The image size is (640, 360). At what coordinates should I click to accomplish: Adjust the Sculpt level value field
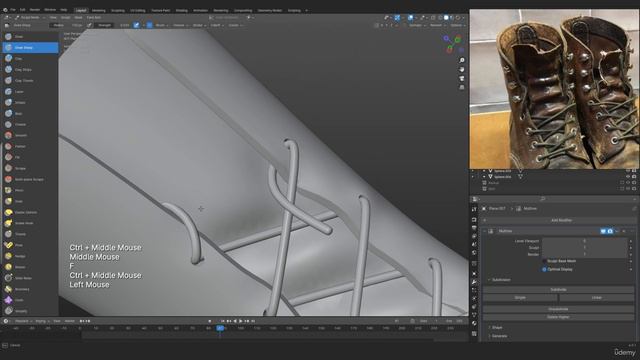pos(584,247)
